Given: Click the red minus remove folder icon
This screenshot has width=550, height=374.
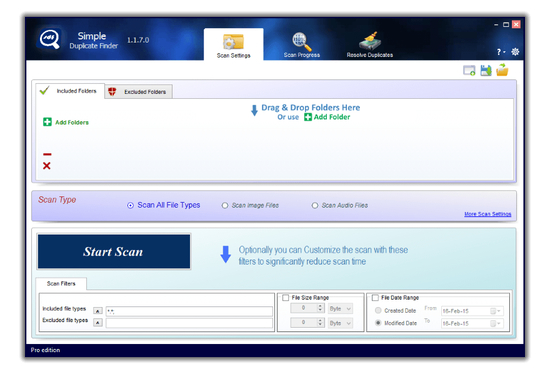Looking at the screenshot, I should [47, 154].
